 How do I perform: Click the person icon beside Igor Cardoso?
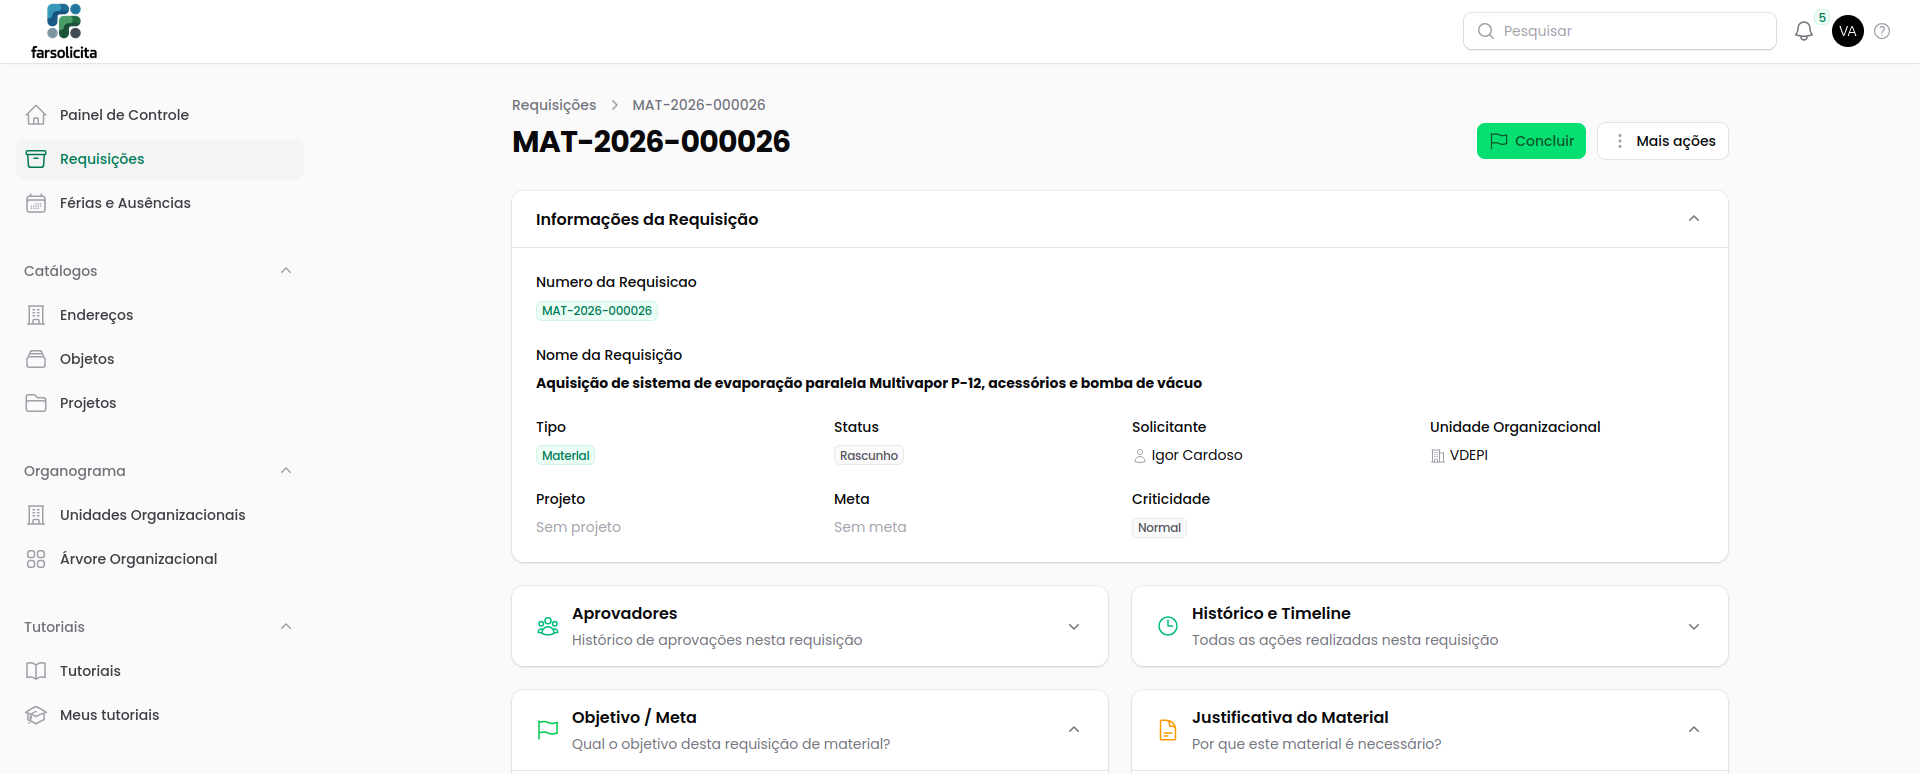point(1140,456)
